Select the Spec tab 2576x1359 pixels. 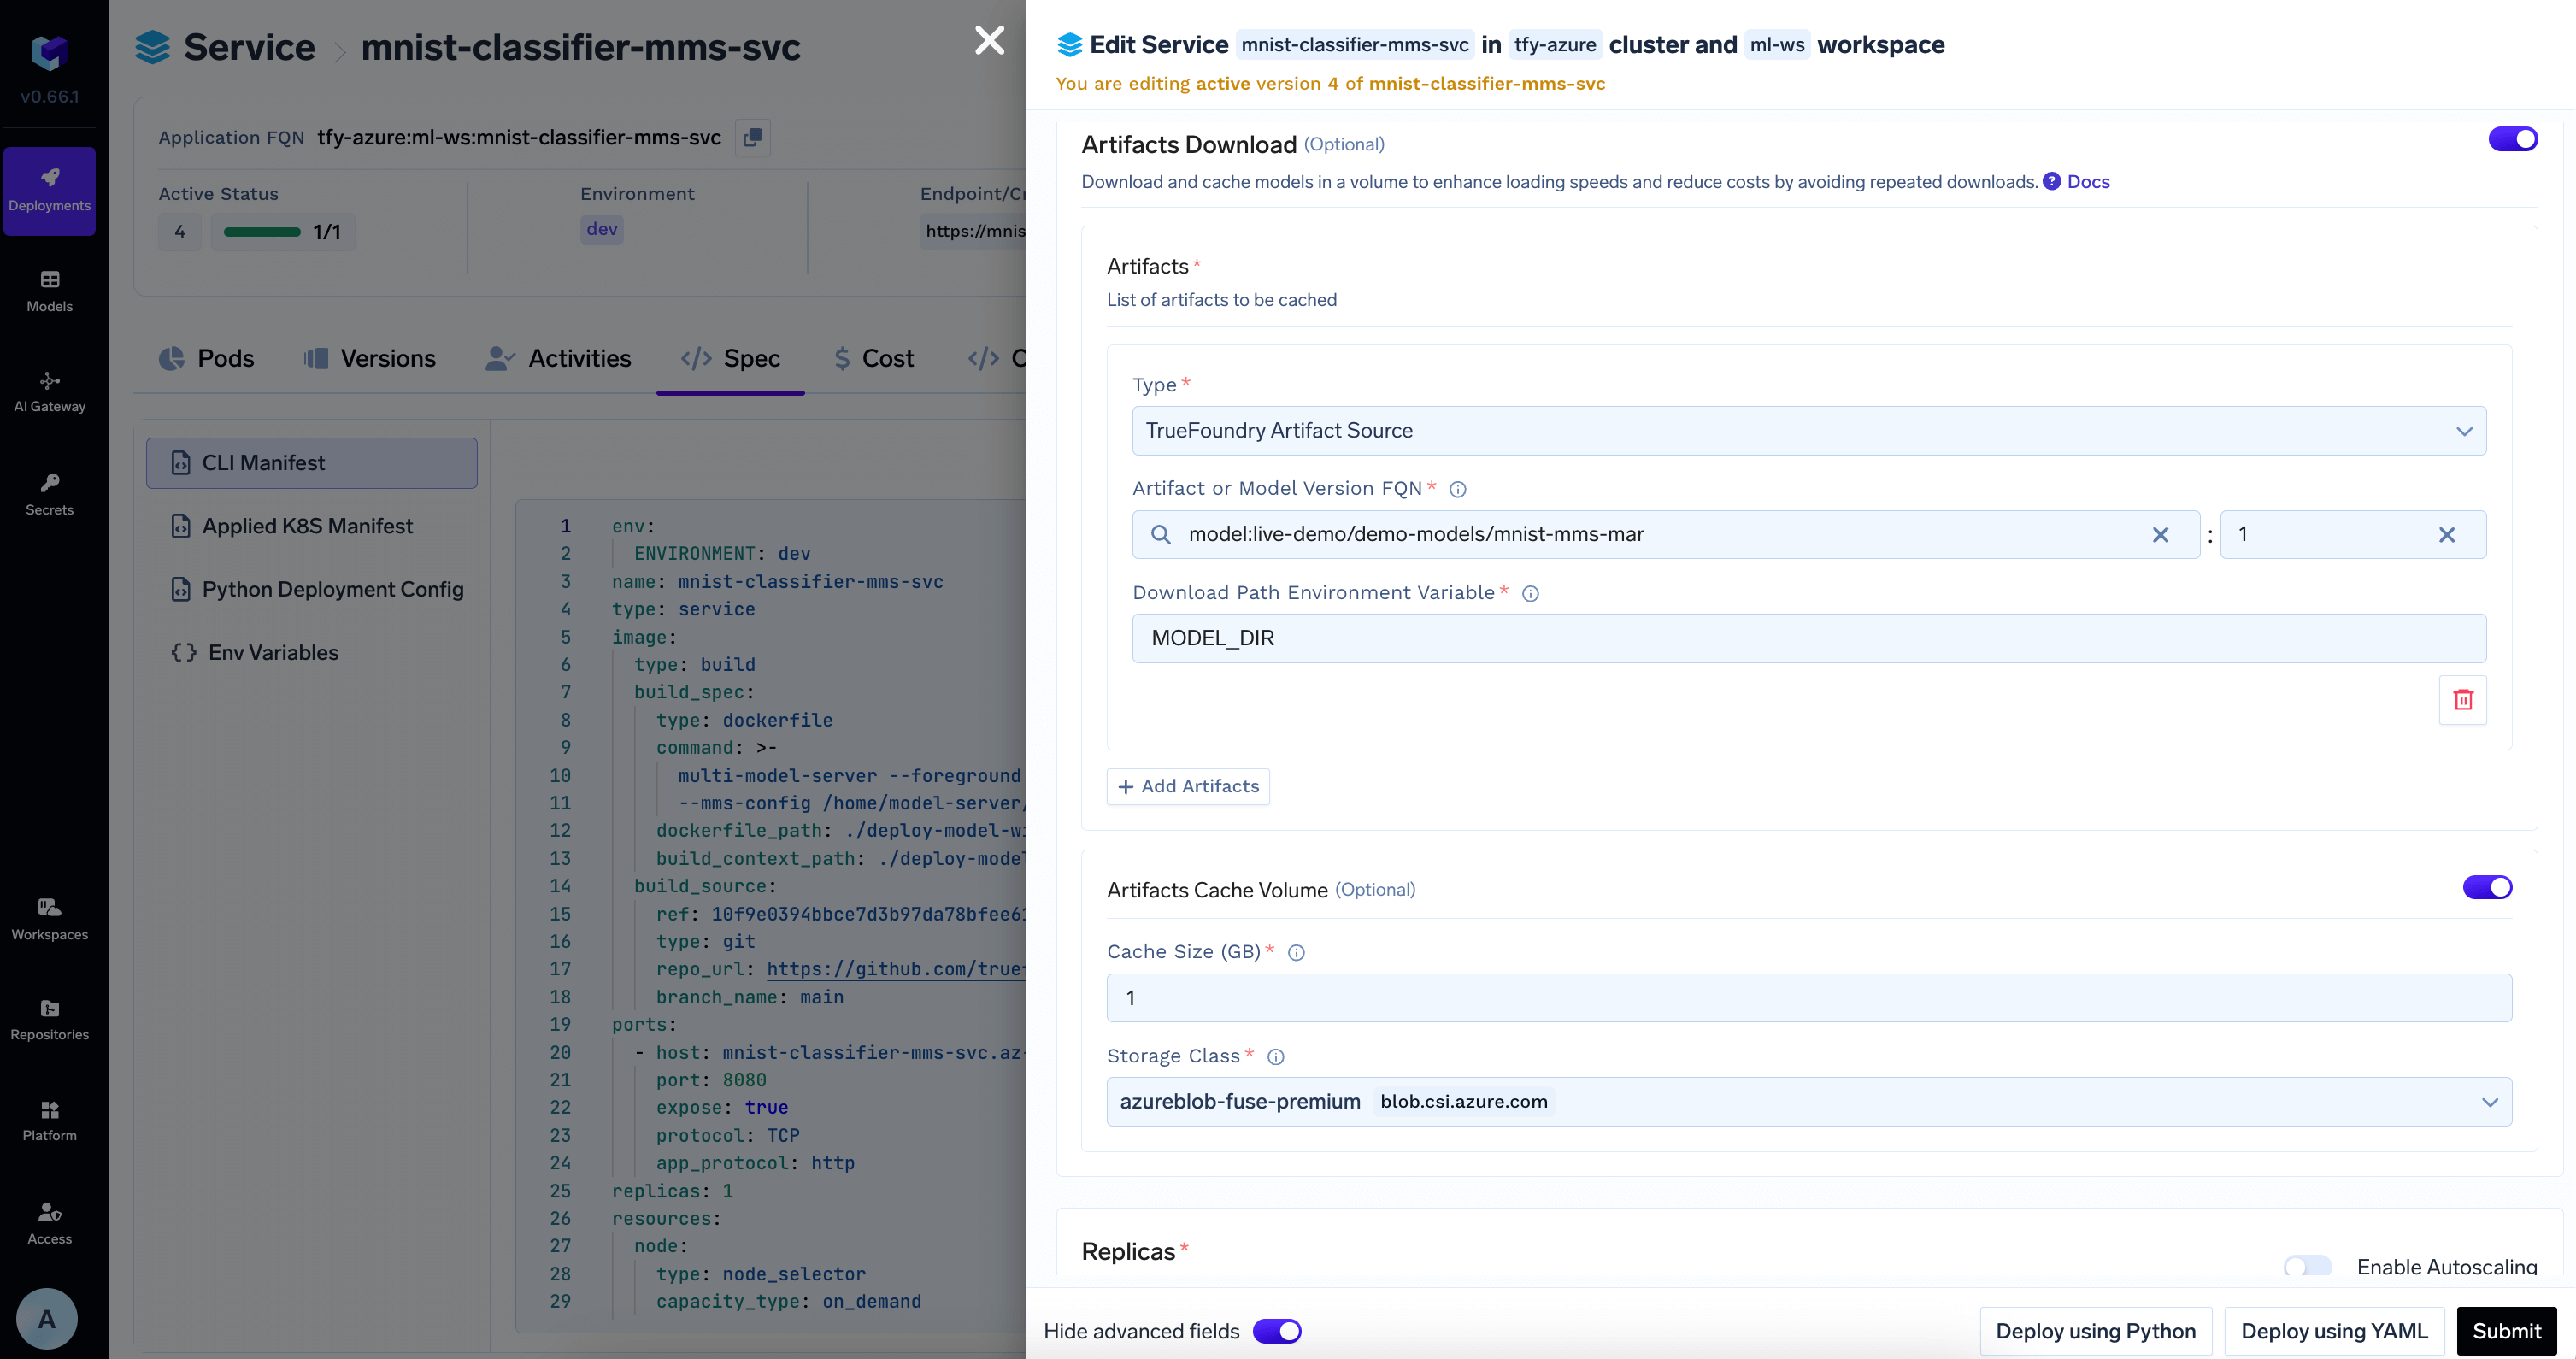click(x=730, y=358)
